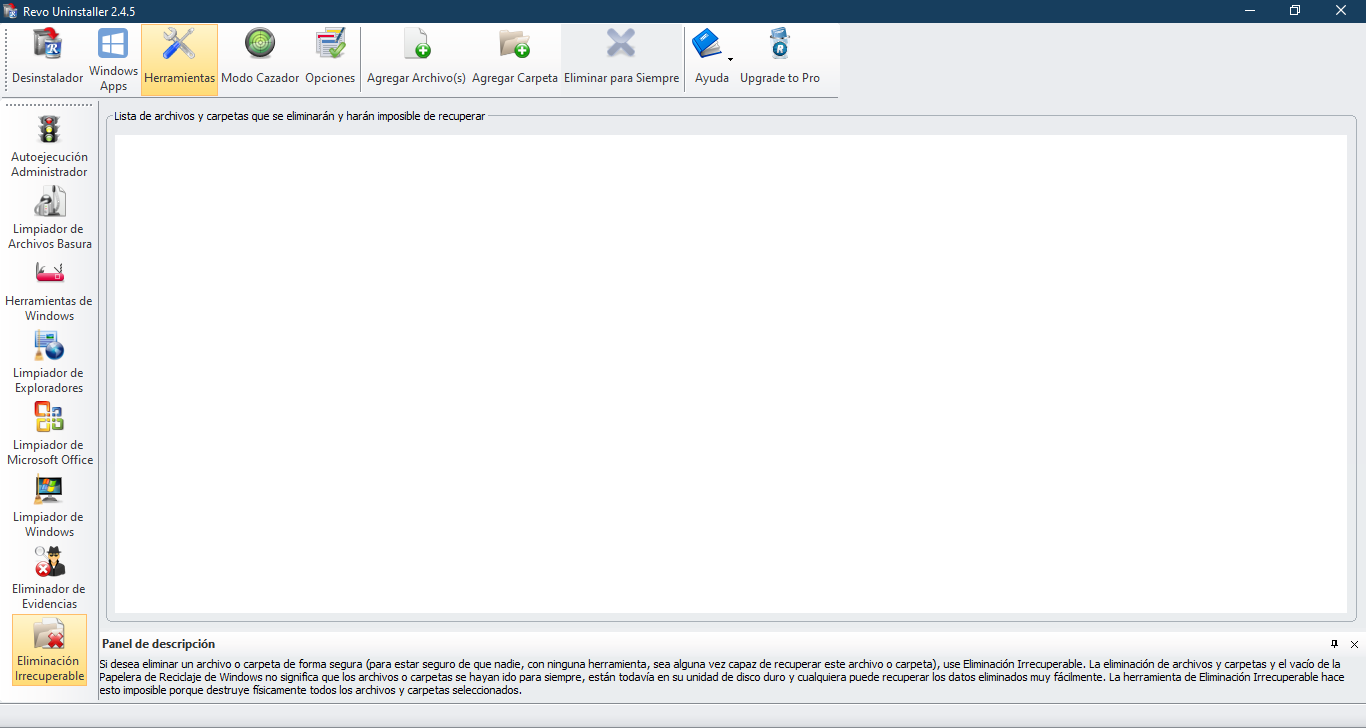Open Windows Apps list
The height and width of the screenshot is (728, 1366).
pos(113,59)
